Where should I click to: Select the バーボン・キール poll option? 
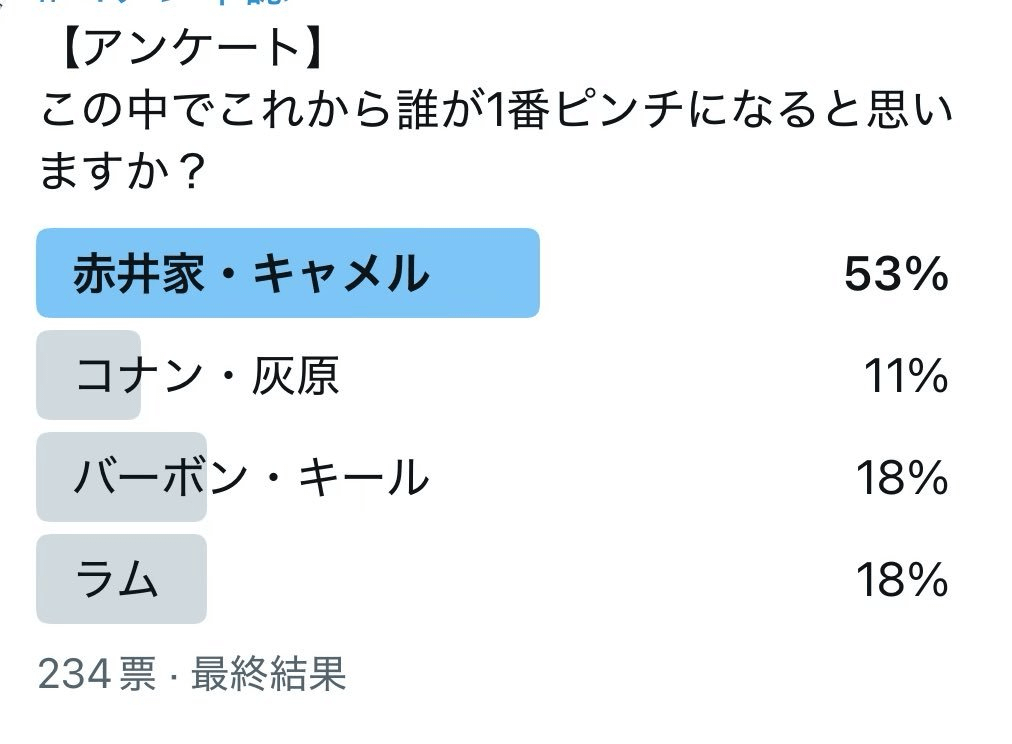(x=251, y=478)
